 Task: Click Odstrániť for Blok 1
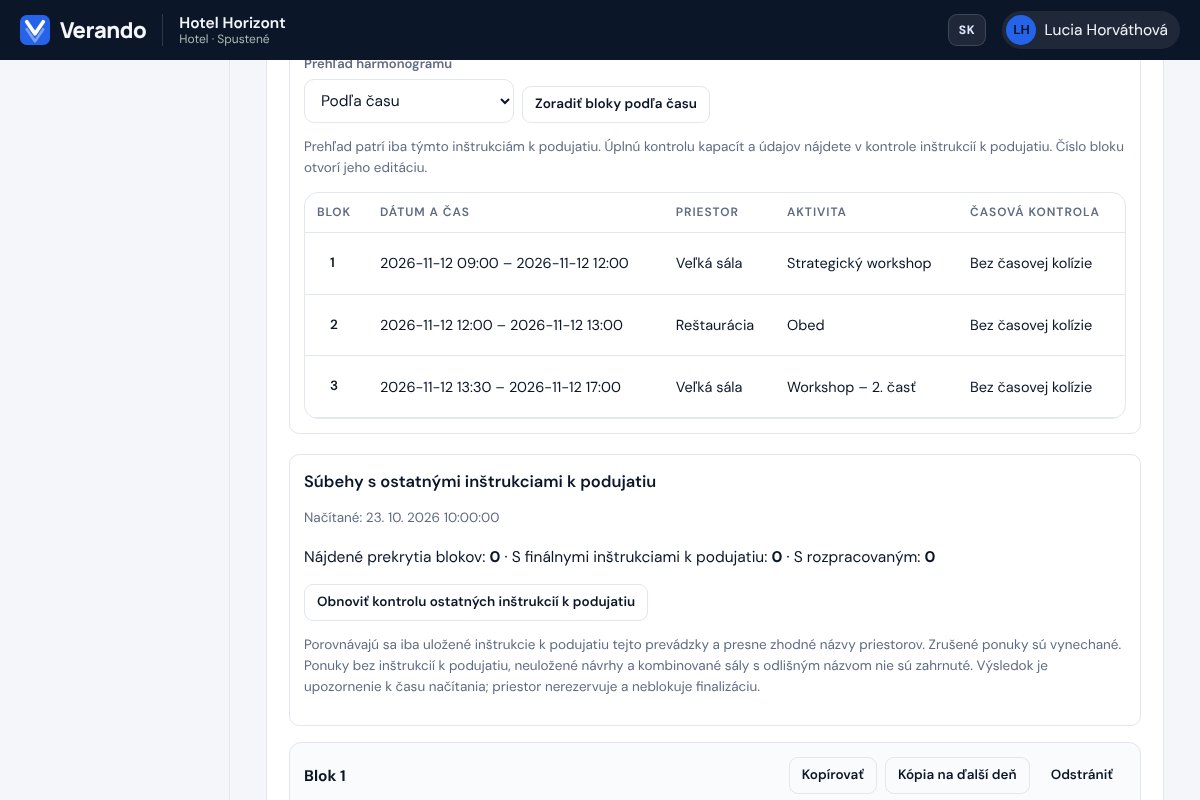point(1082,775)
